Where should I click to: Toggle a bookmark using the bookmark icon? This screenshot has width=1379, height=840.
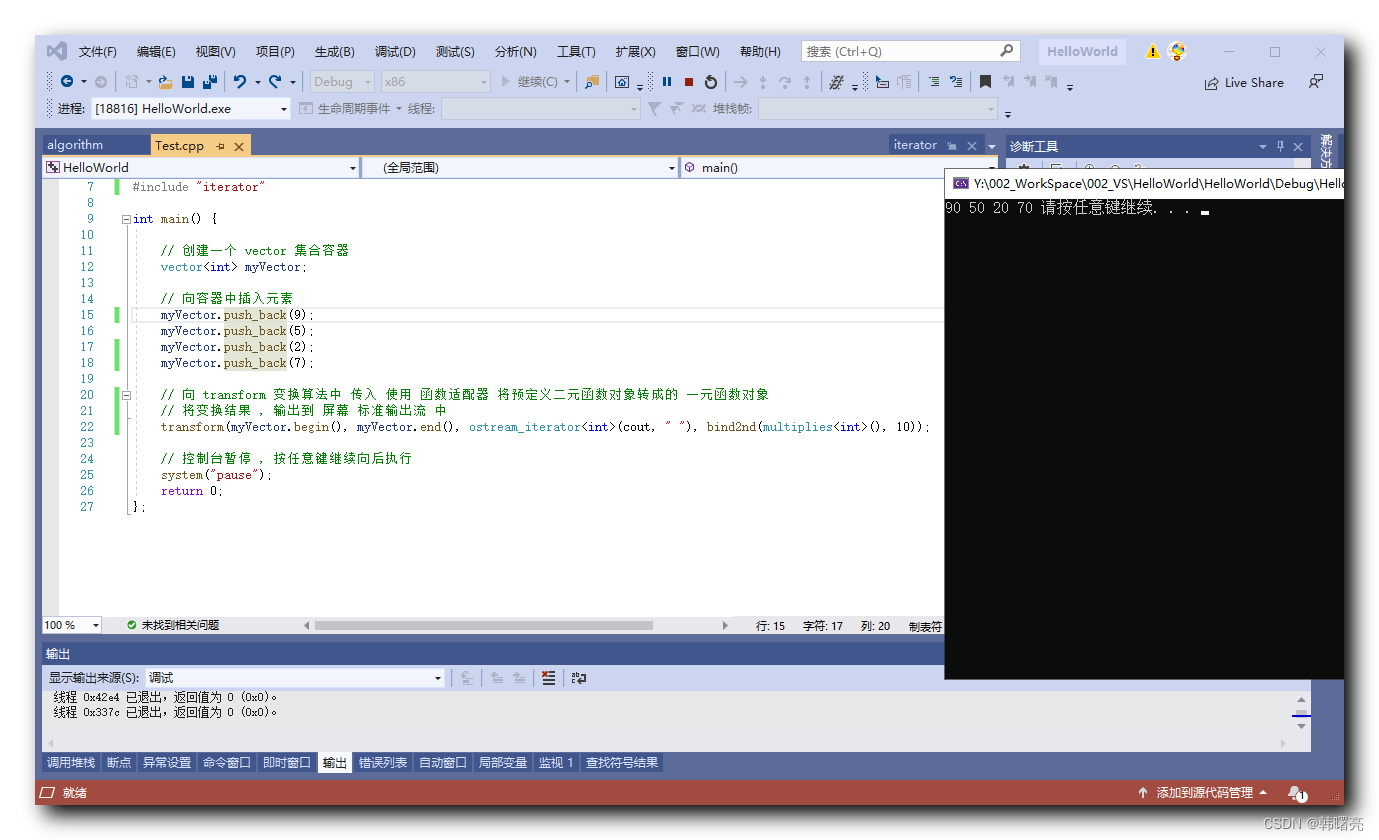(x=987, y=81)
